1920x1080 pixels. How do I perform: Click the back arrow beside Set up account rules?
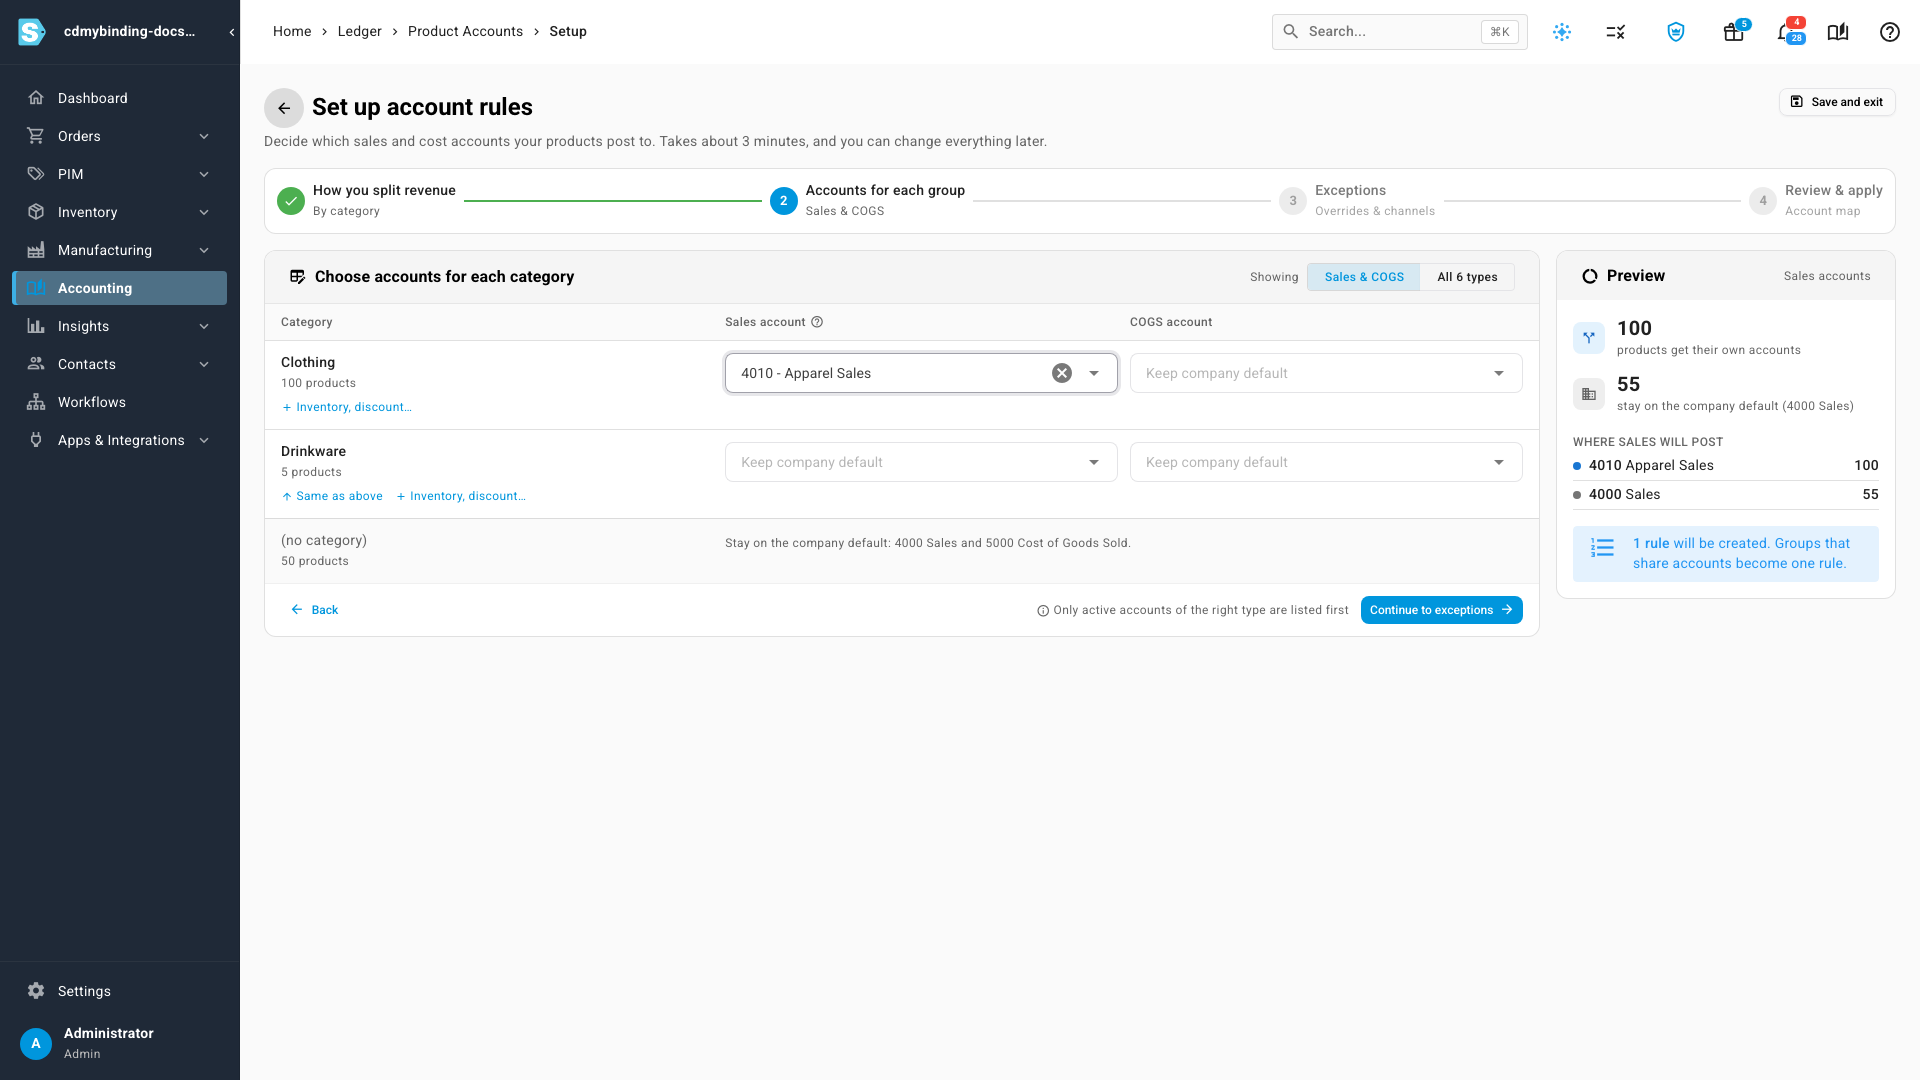[x=284, y=108]
